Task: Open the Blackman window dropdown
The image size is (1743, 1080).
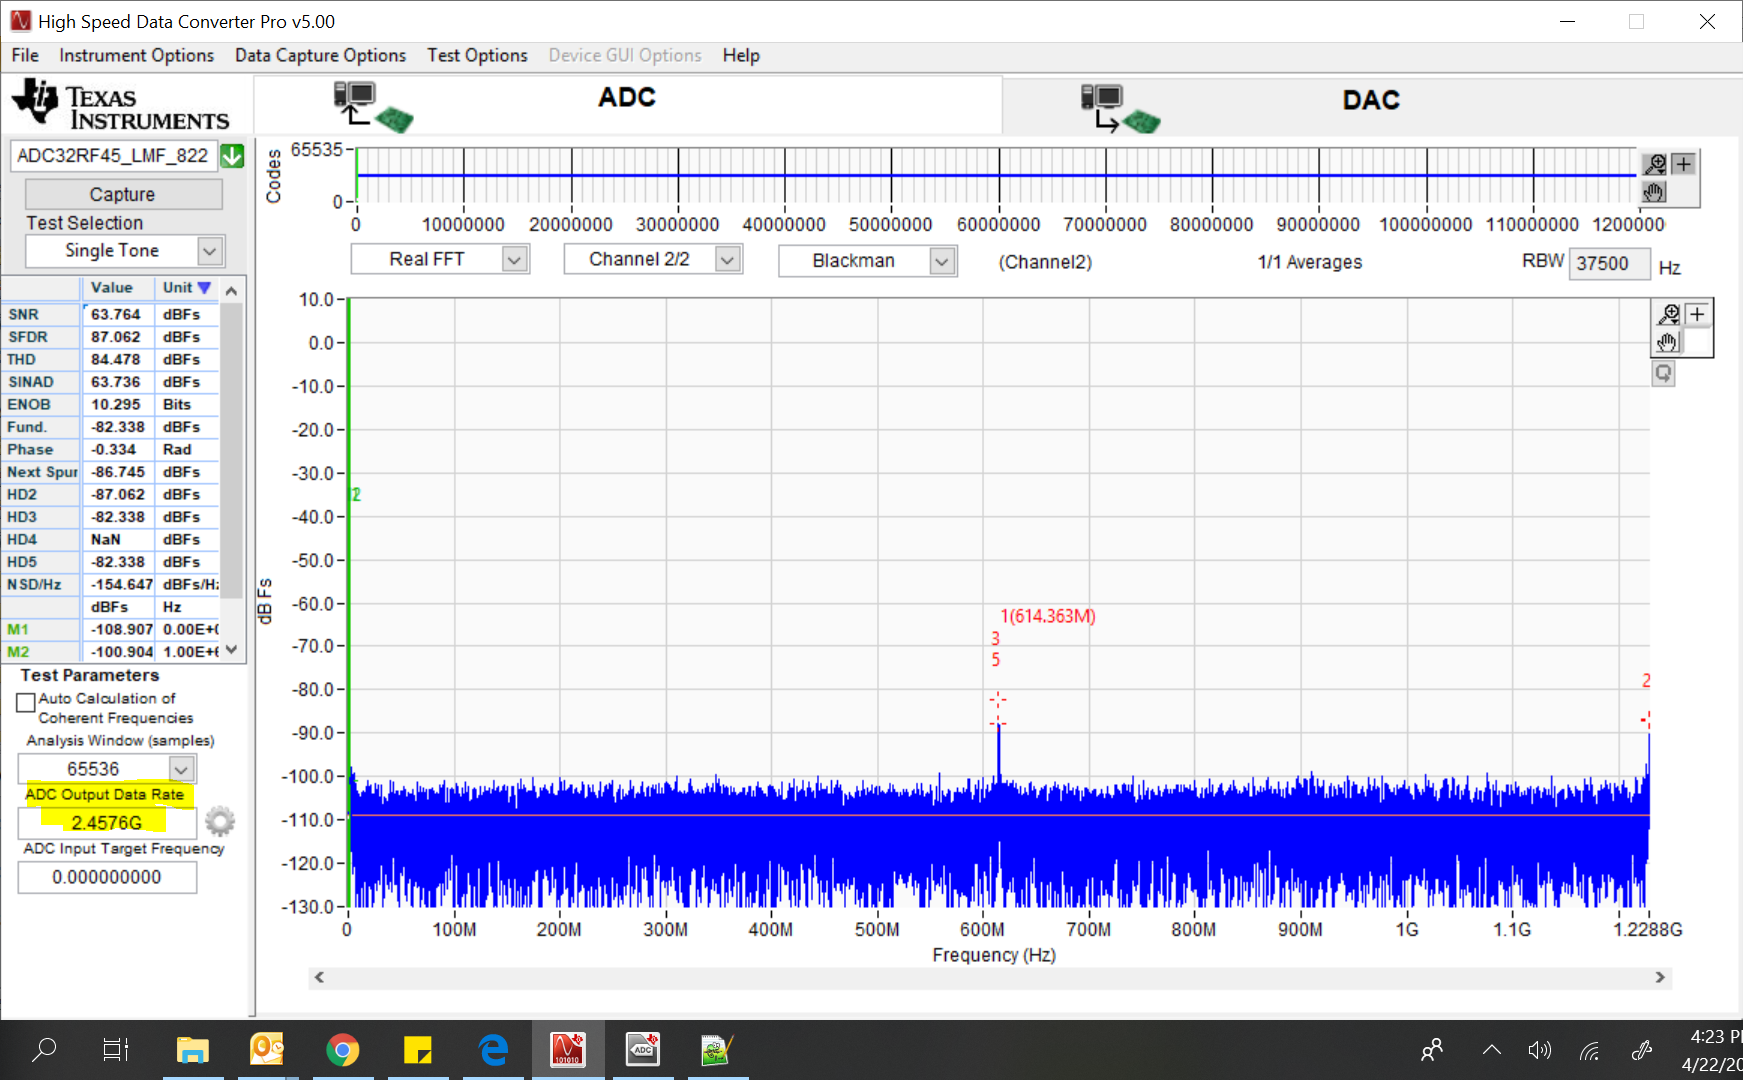Action: [x=942, y=261]
